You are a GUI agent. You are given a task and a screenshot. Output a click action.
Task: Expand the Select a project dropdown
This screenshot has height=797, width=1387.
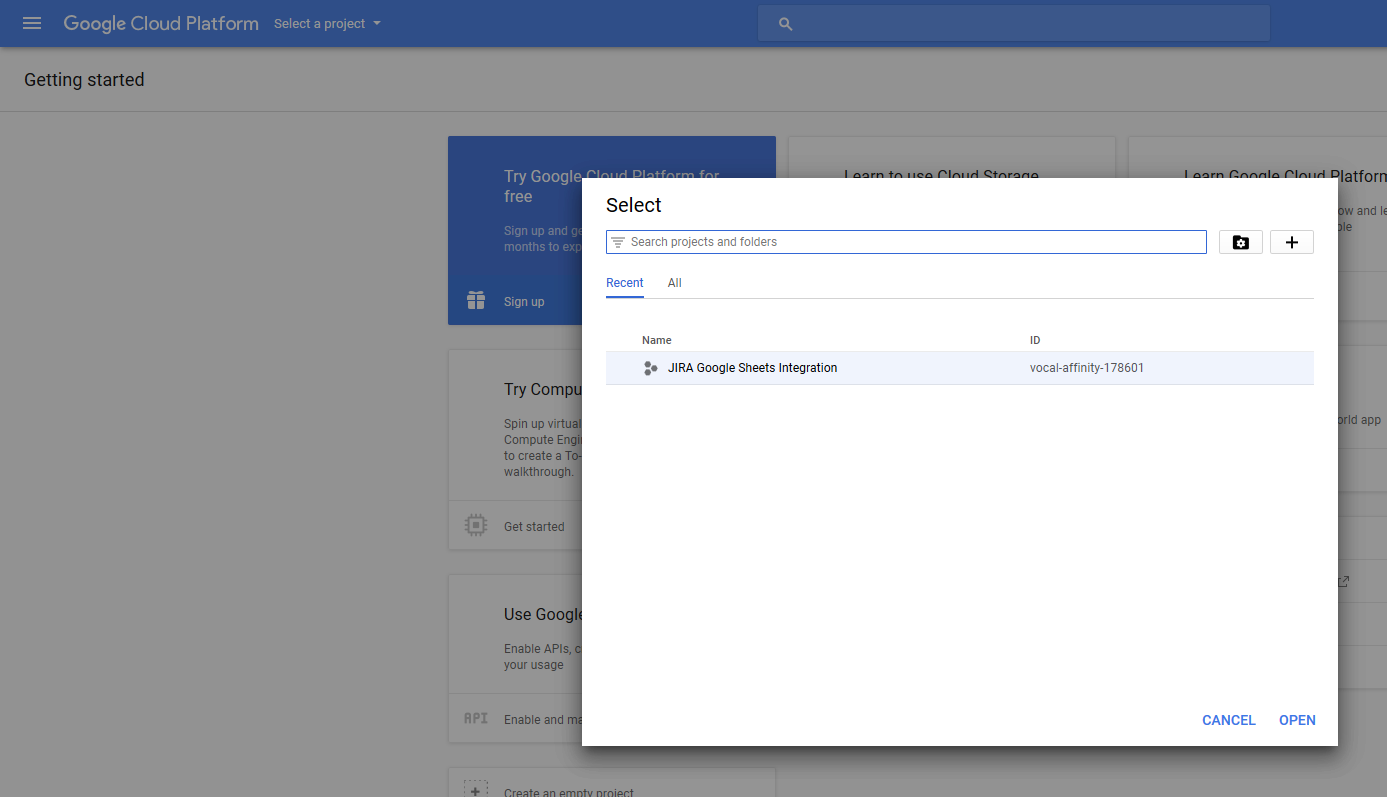click(x=327, y=24)
